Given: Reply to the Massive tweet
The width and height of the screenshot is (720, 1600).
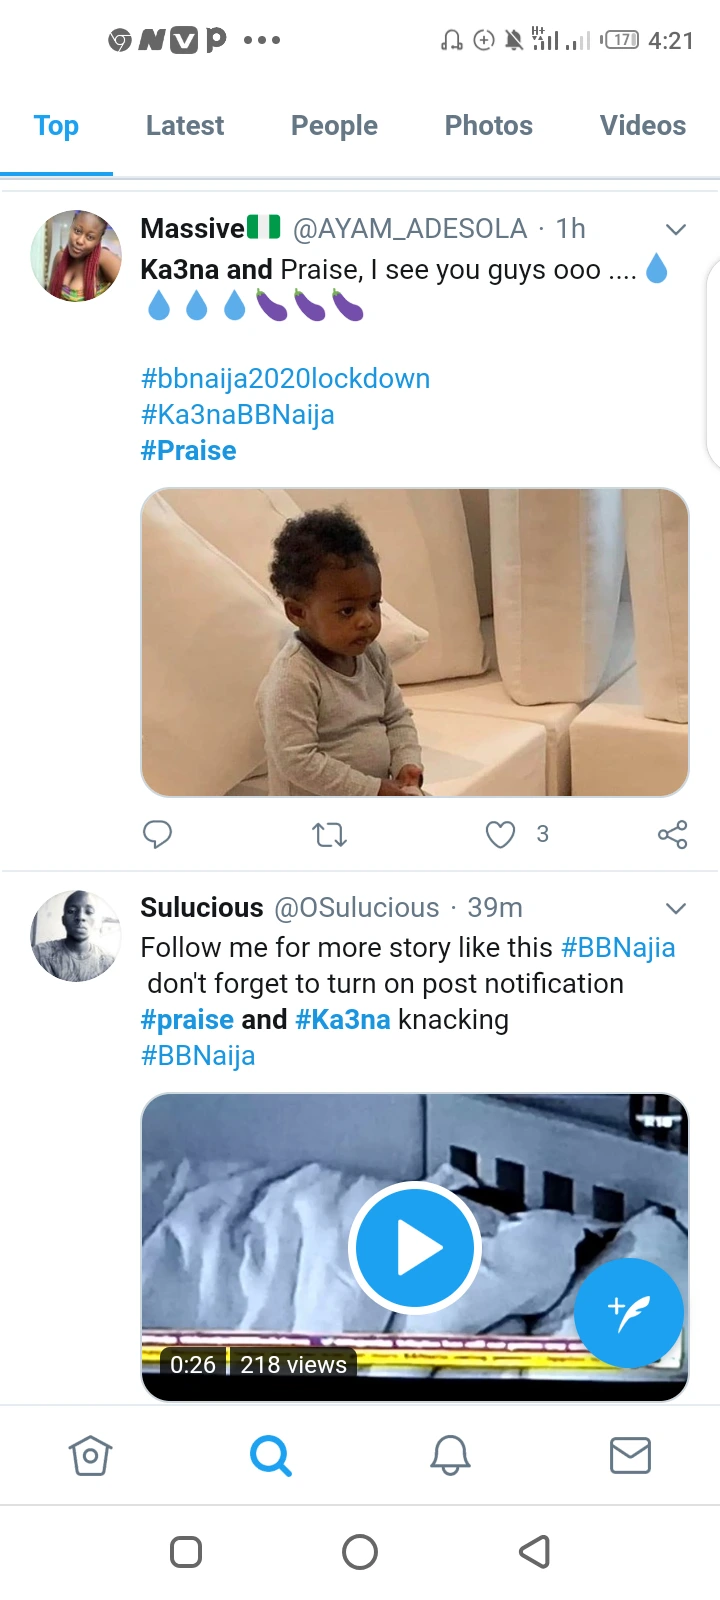Looking at the screenshot, I should pyautogui.click(x=157, y=834).
